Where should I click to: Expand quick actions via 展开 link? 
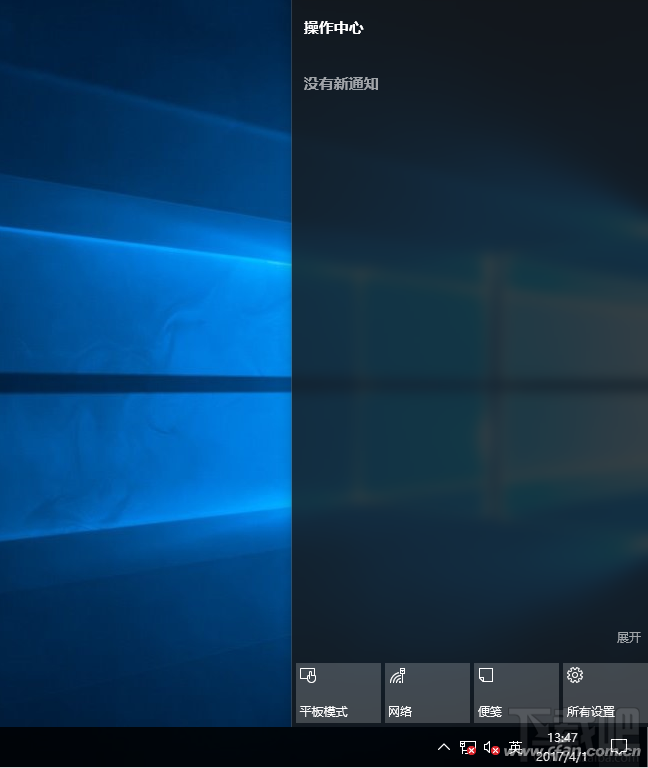tap(628, 637)
